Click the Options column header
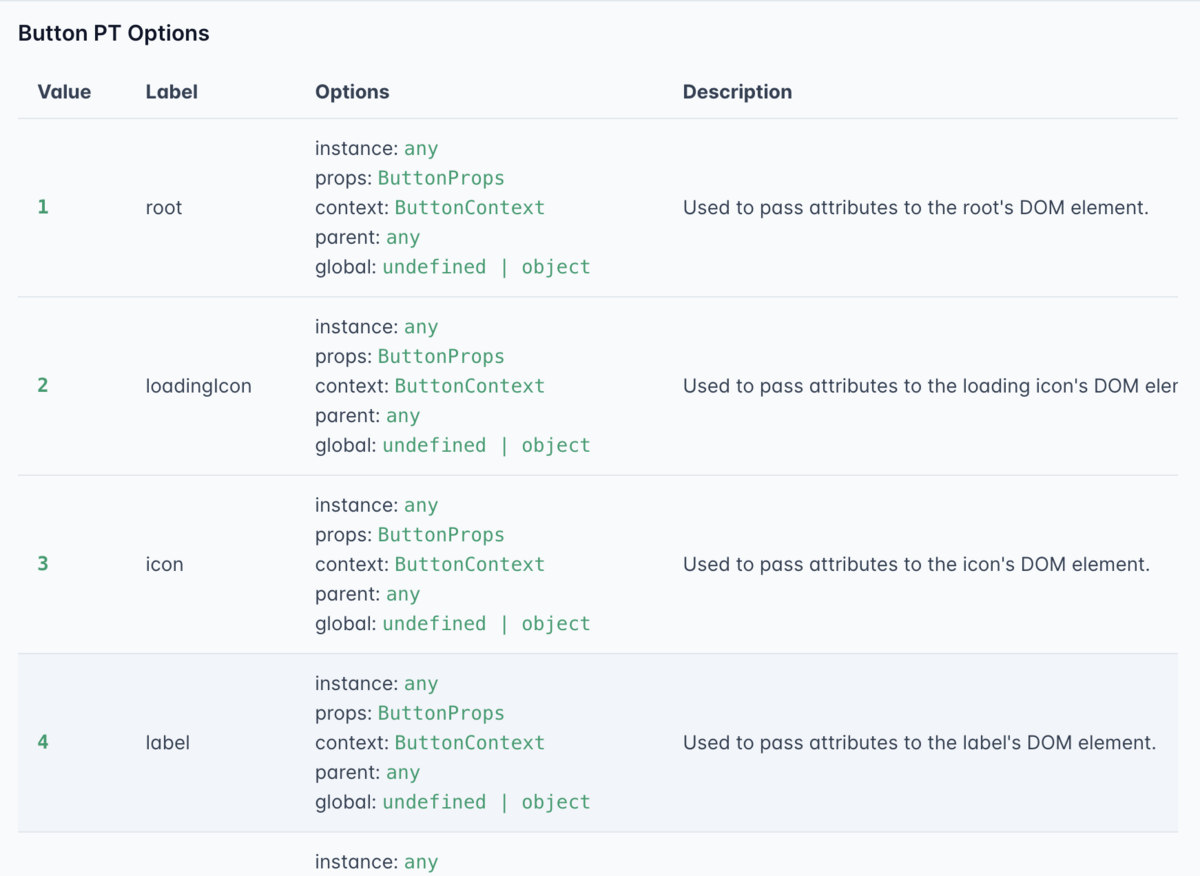Viewport: 1200px width, 876px height. point(352,92)
